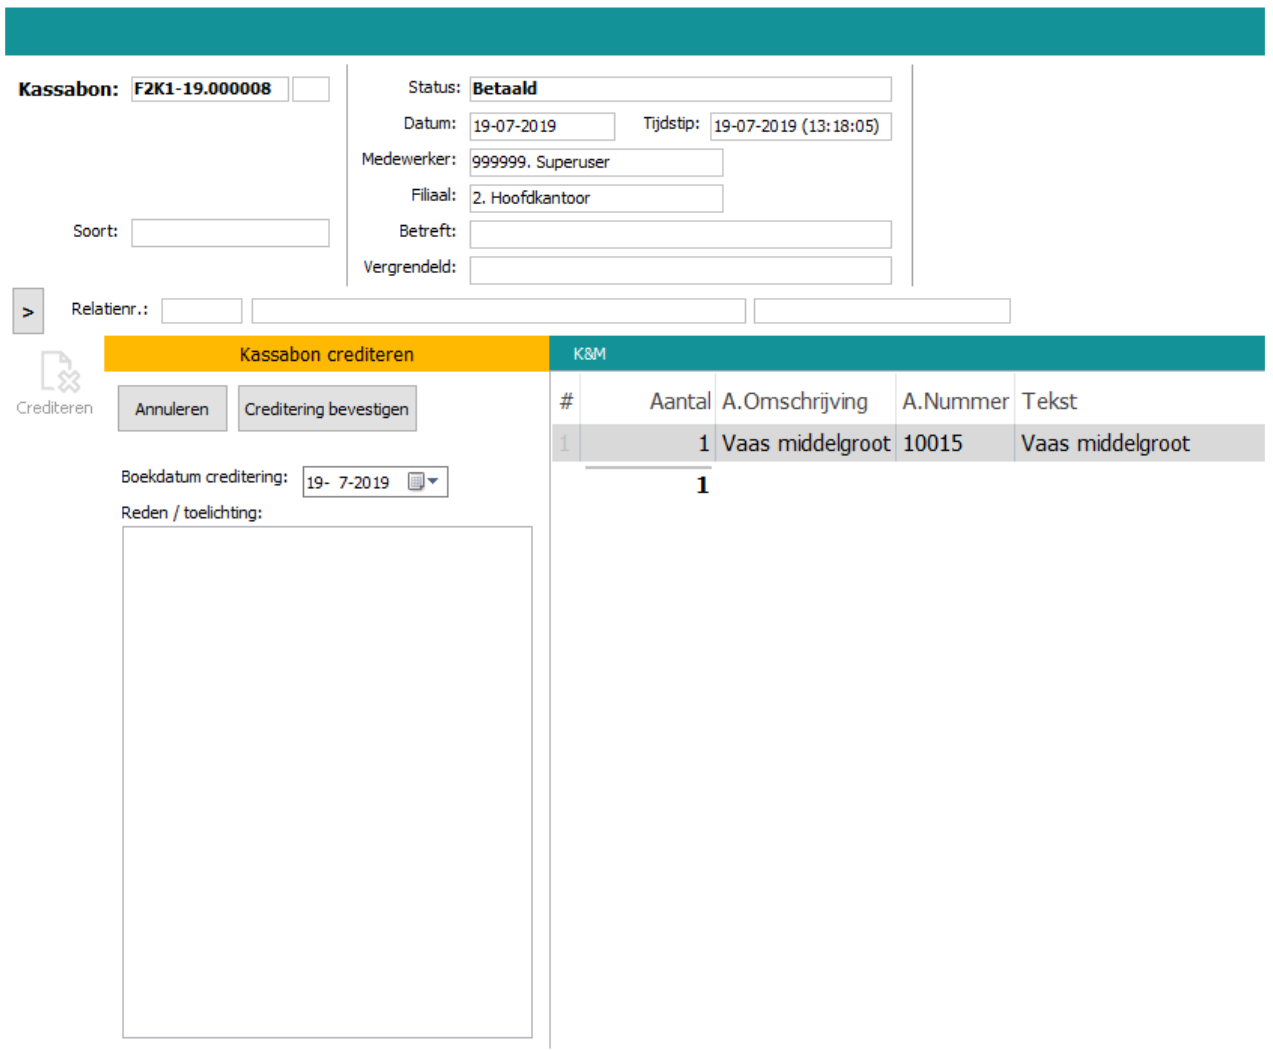
Task: Sort by the Aantal column header
Action: (679, 401)
